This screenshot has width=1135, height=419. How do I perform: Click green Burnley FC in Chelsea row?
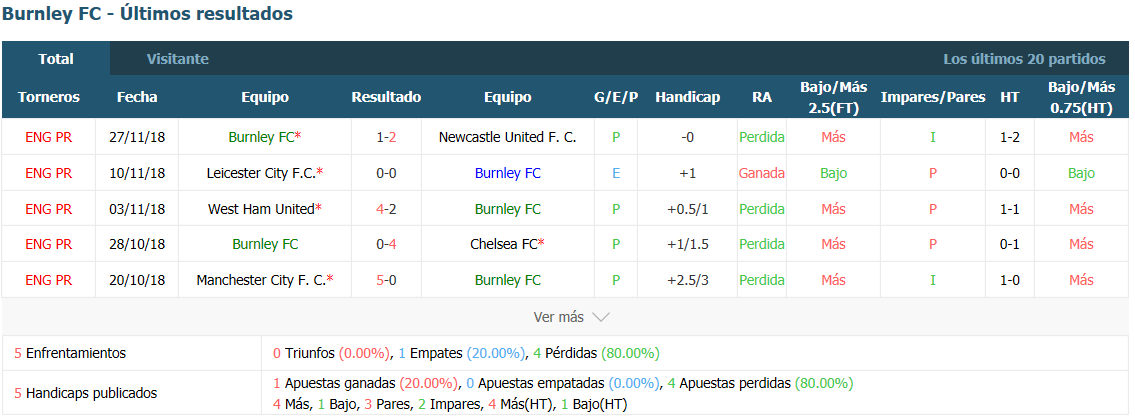(265, 245)
